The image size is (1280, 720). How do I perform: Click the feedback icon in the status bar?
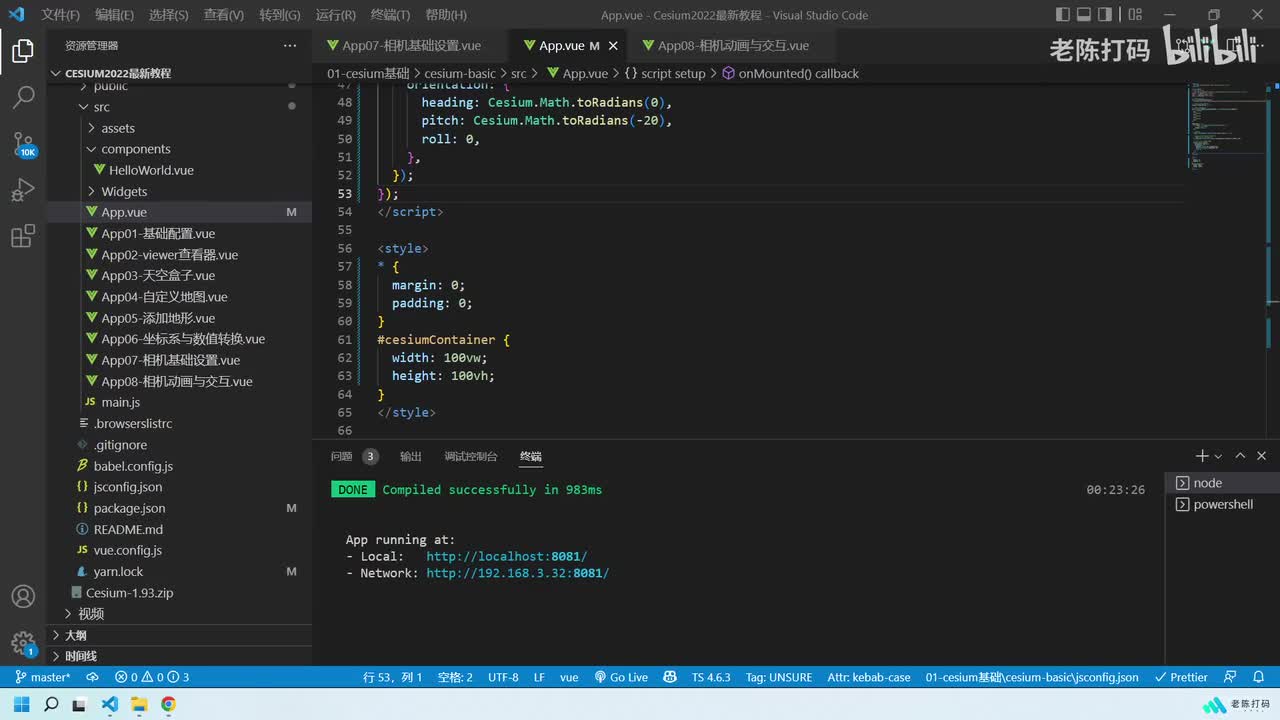point(1230,677)
